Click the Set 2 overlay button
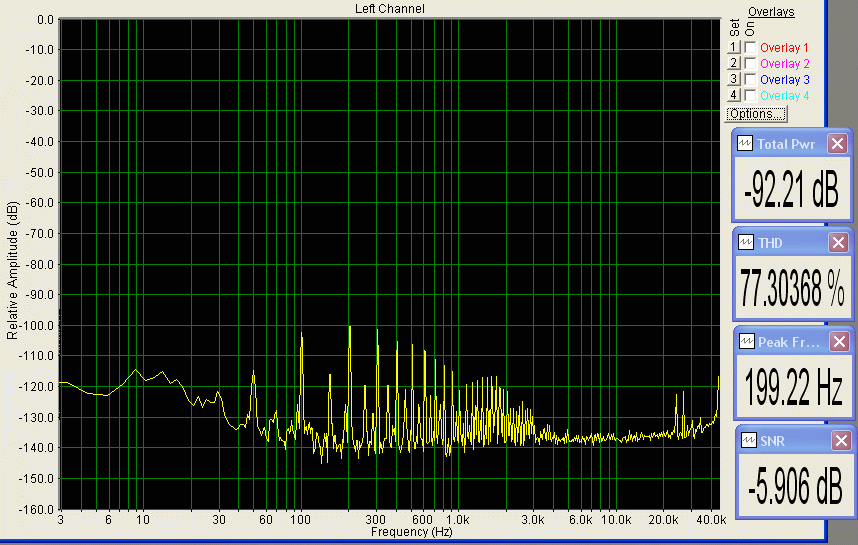Viewport: 858px width, 545px height. 734,63
